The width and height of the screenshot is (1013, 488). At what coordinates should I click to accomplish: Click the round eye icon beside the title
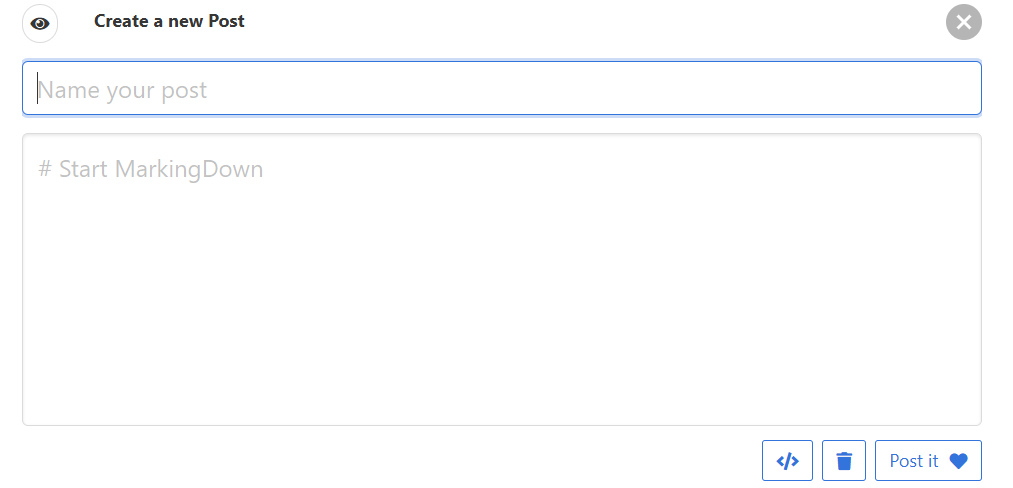[x=40, y=23]
